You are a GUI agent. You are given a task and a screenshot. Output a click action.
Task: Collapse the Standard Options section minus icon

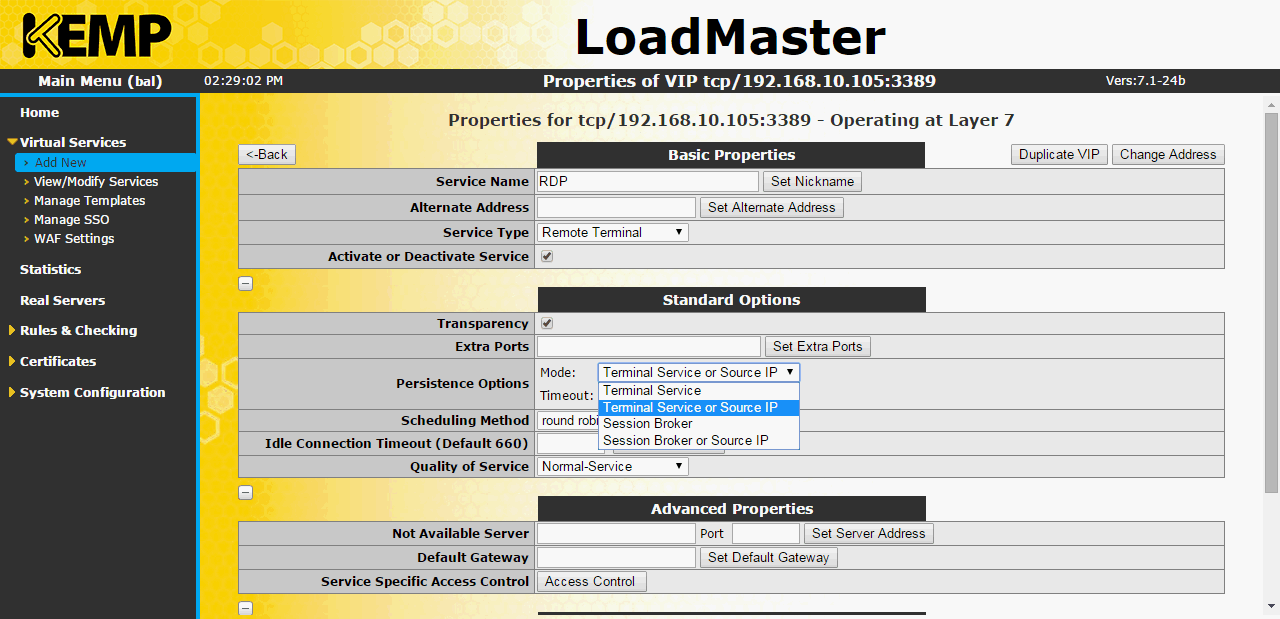point(246,492)
